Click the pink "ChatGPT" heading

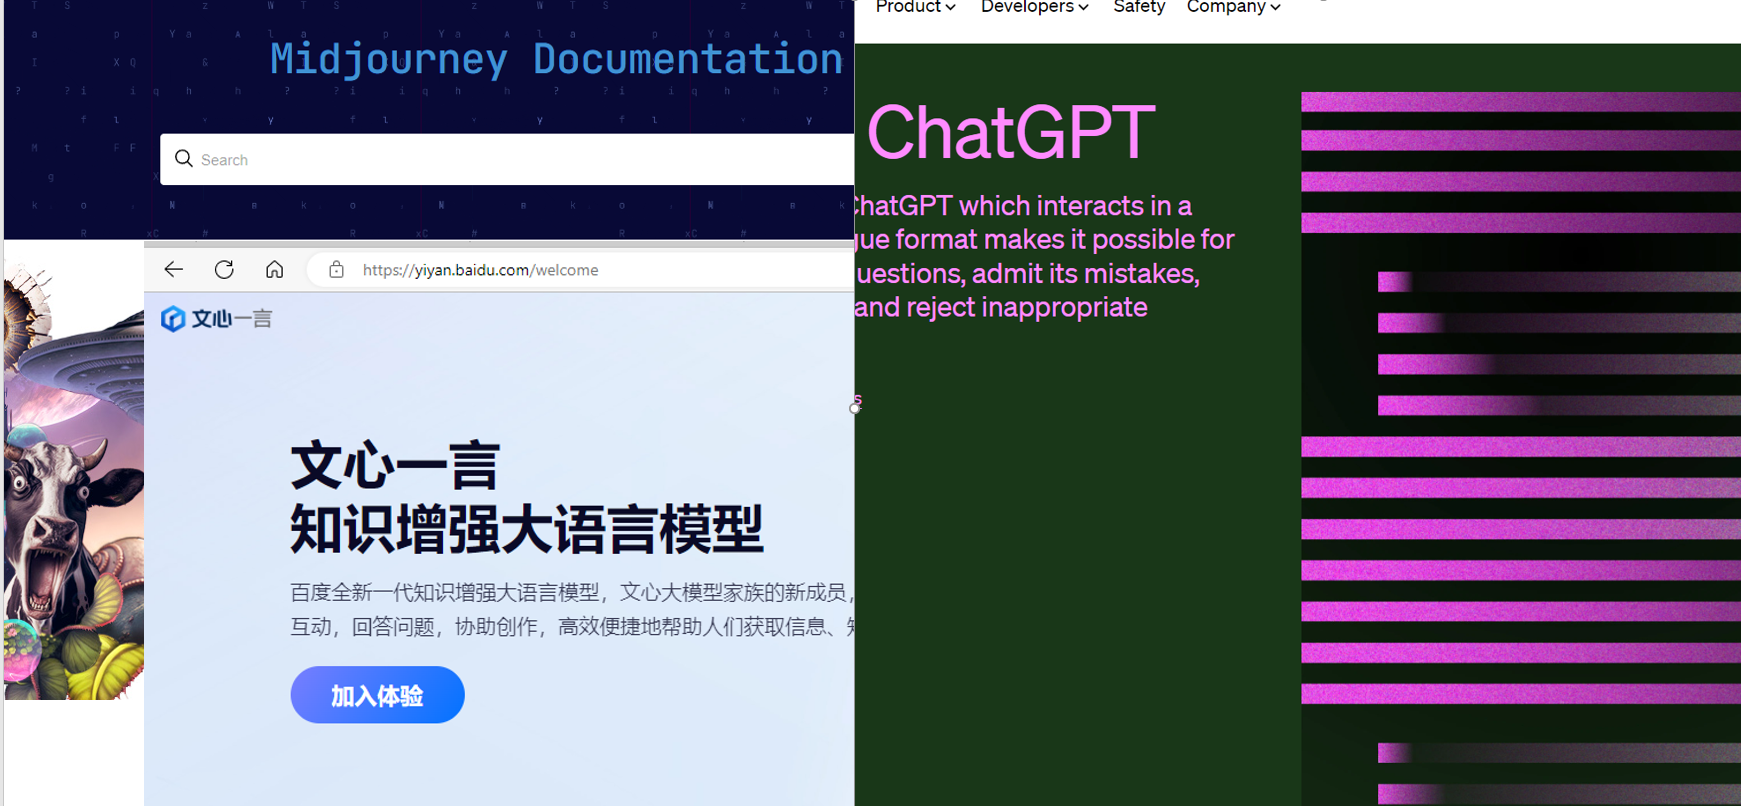(1010, 132)
